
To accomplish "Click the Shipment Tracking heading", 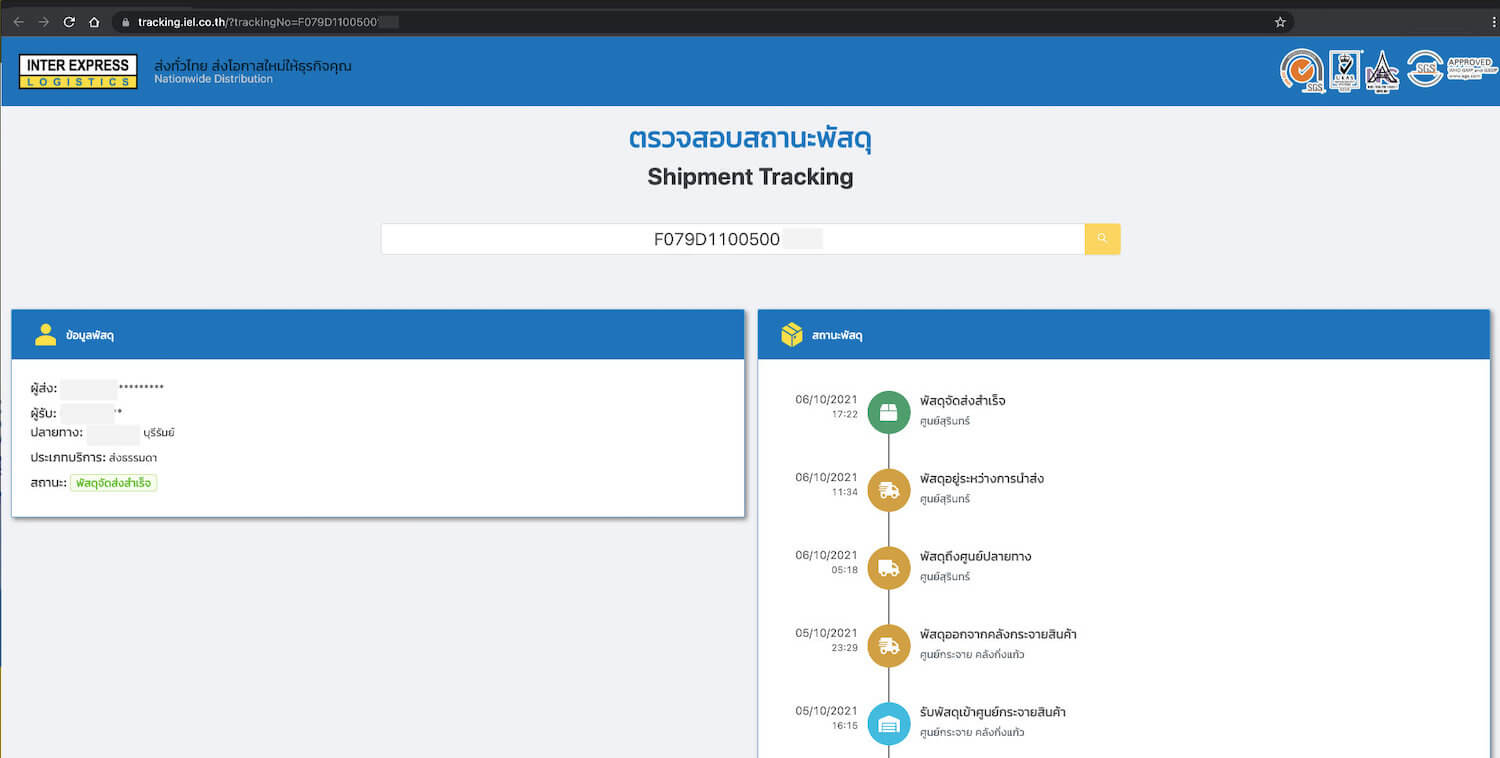I will pos(750,177).
